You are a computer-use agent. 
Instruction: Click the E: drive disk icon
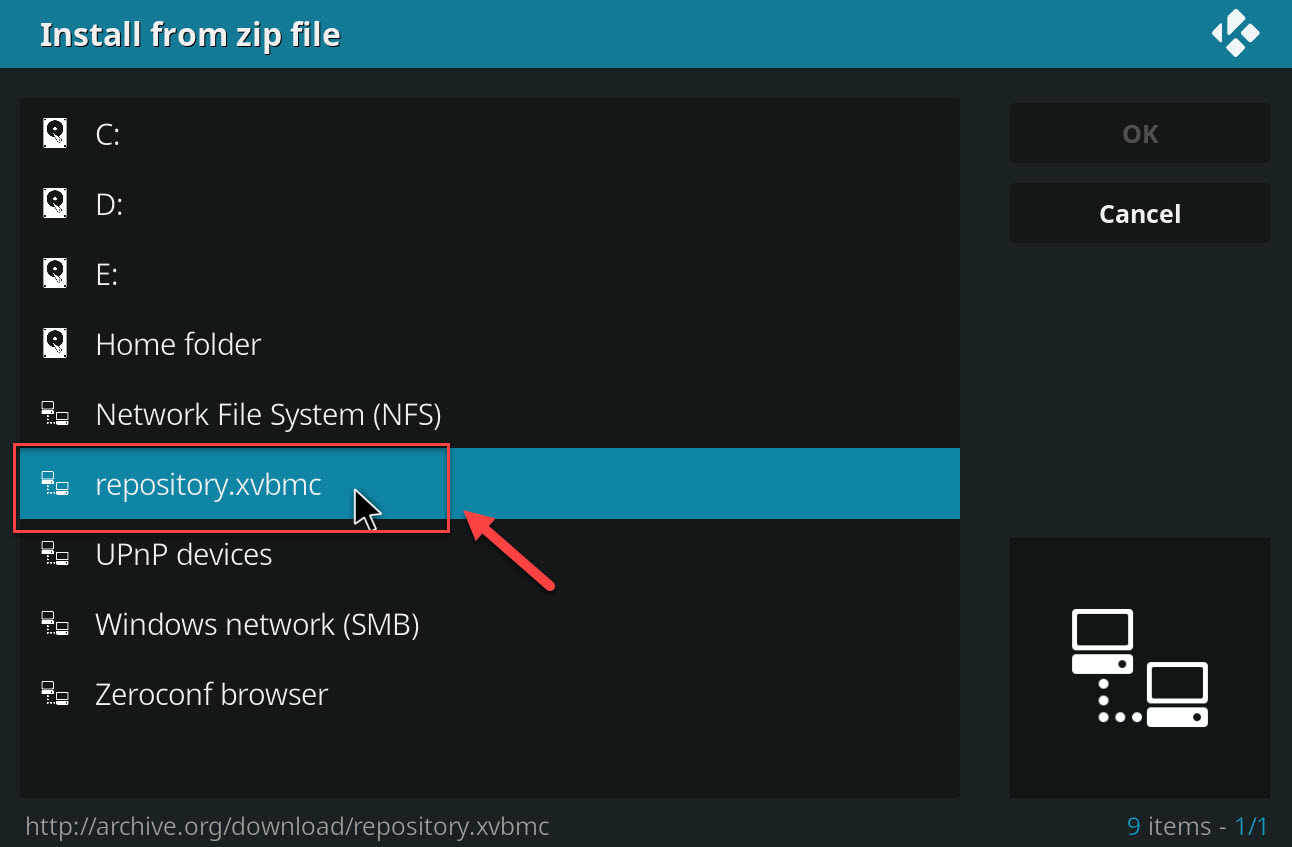[x=55, y=274]
